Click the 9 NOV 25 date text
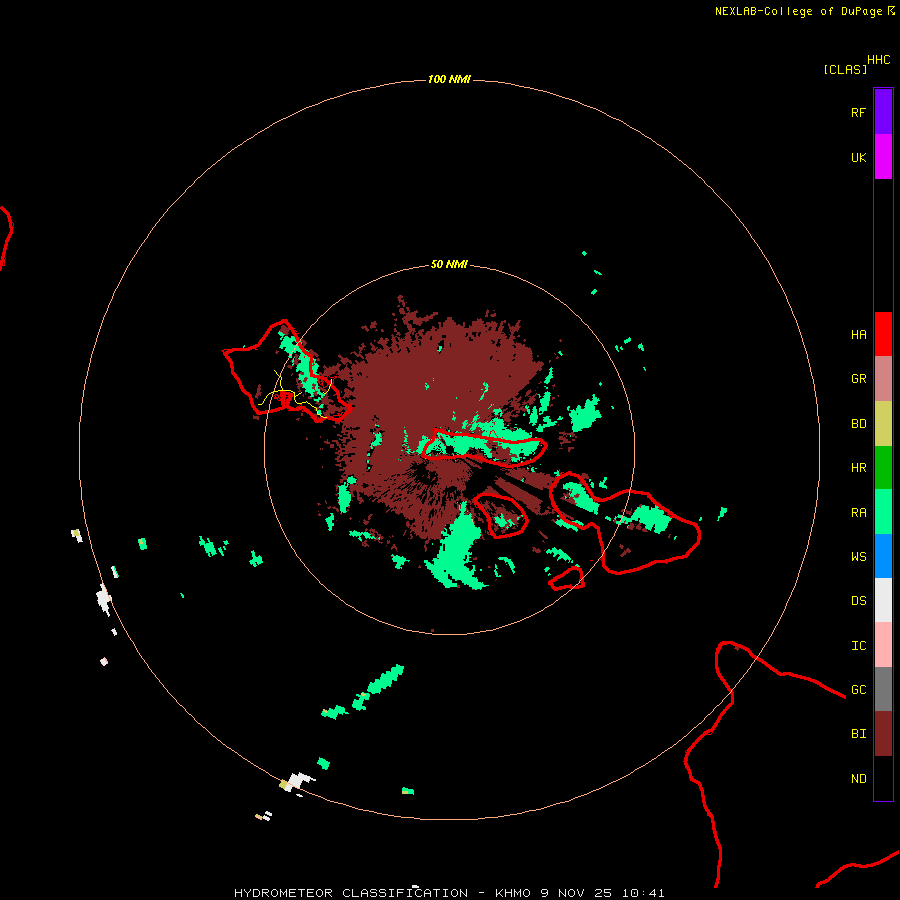The width and height of the screenshot is (900, 900). coord(576,893)
